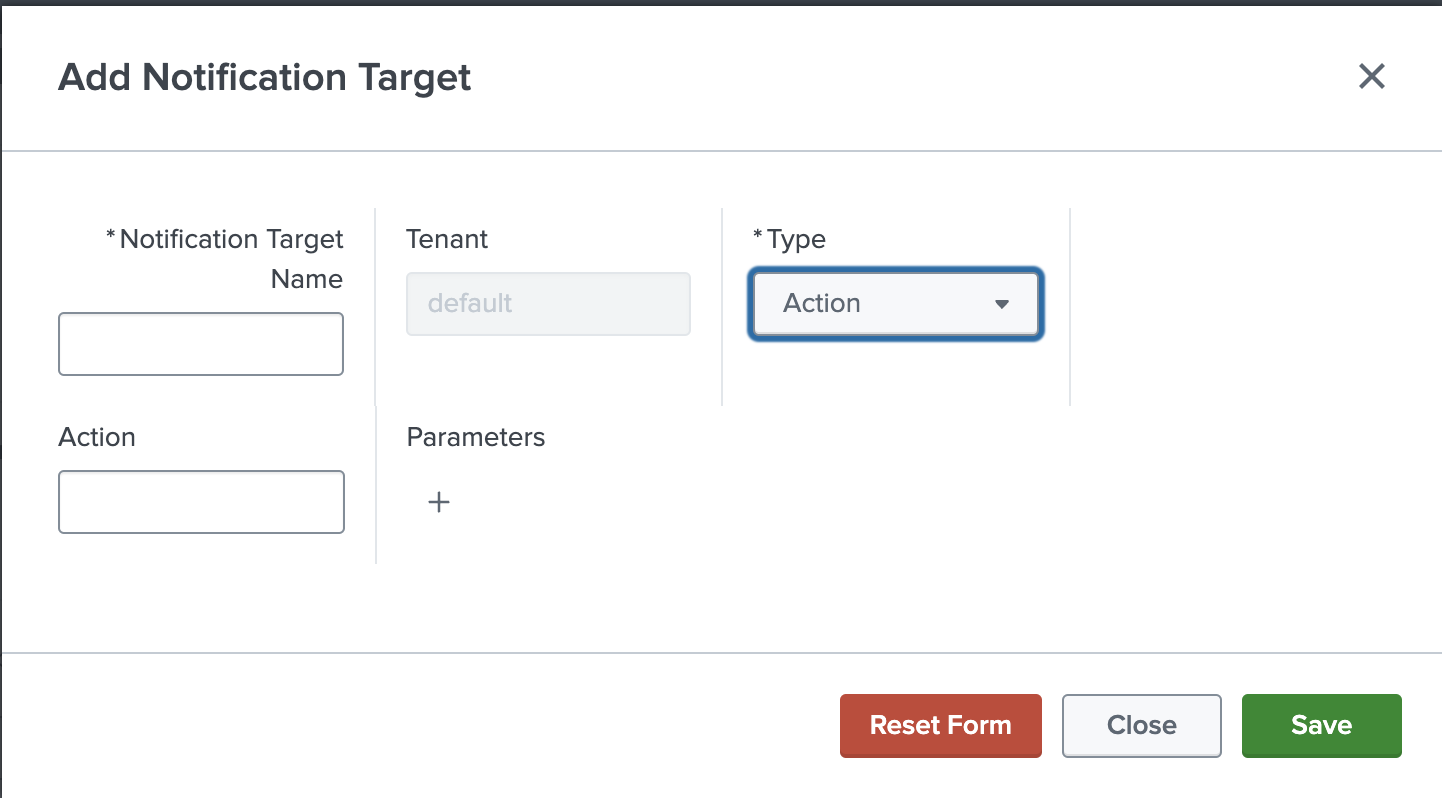
Task: Click the Action field label above the input
Action: (97, 437)
